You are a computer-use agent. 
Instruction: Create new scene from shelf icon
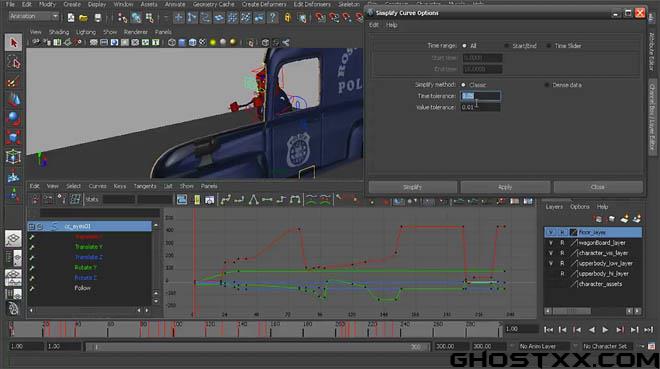(x=71, y=18)
